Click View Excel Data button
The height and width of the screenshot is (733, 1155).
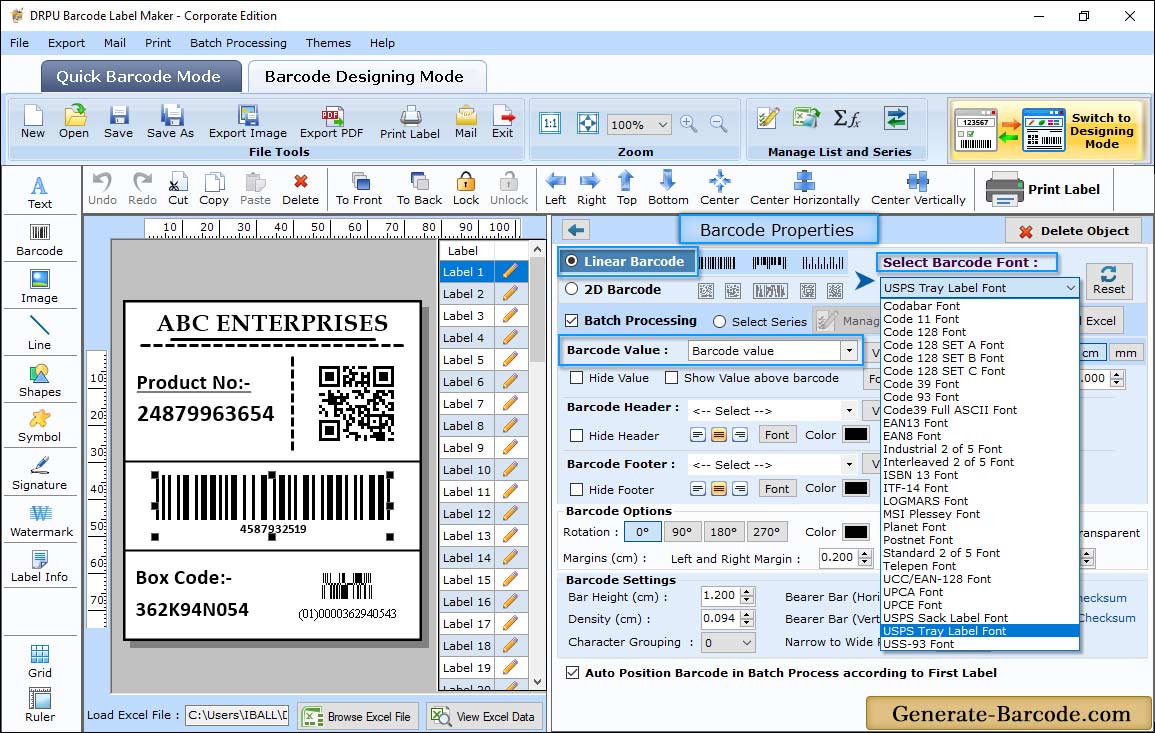click(x=484, y=716)
